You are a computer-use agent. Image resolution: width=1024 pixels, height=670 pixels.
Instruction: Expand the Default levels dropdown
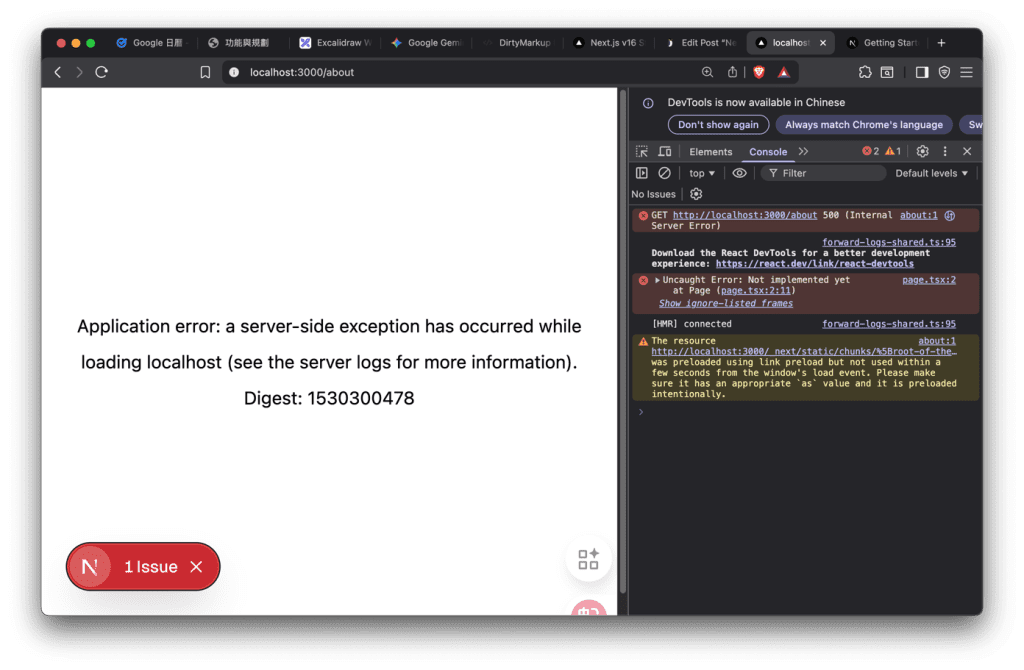tap(932, 173)
